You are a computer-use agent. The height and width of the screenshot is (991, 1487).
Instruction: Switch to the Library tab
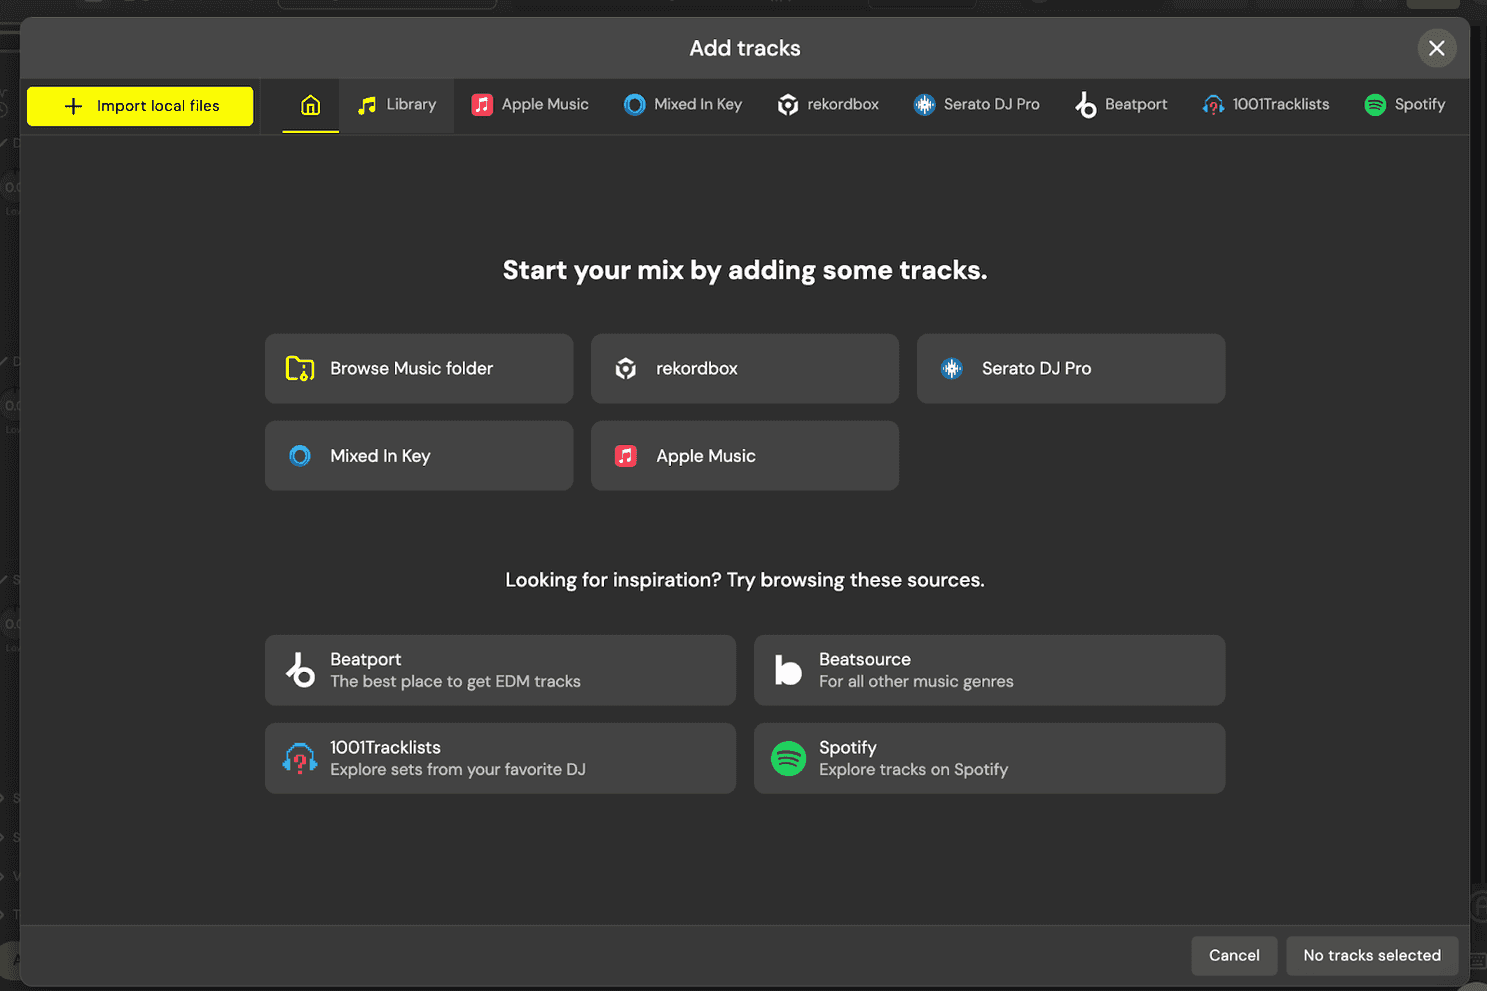[397, 105]
